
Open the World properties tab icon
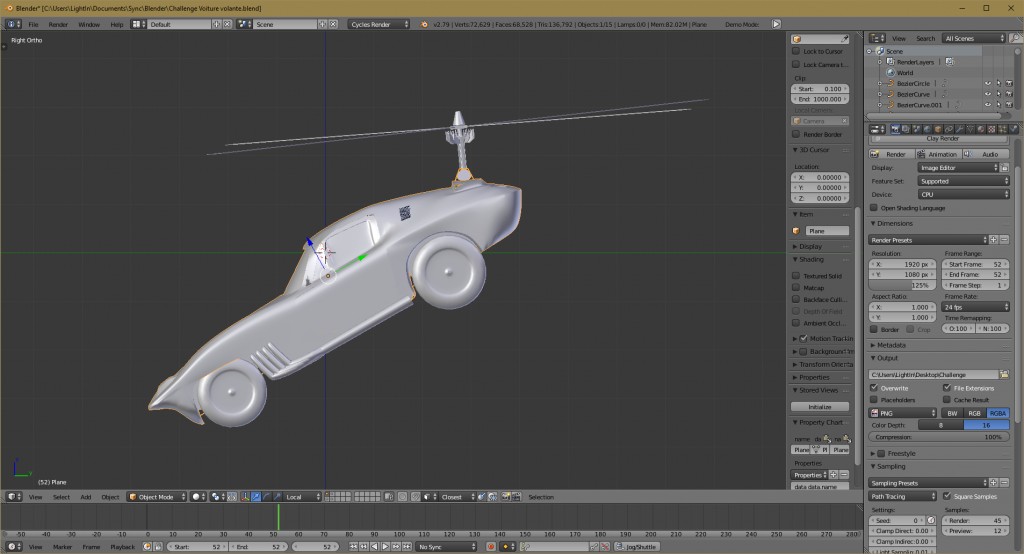click(x=926, y=129)
